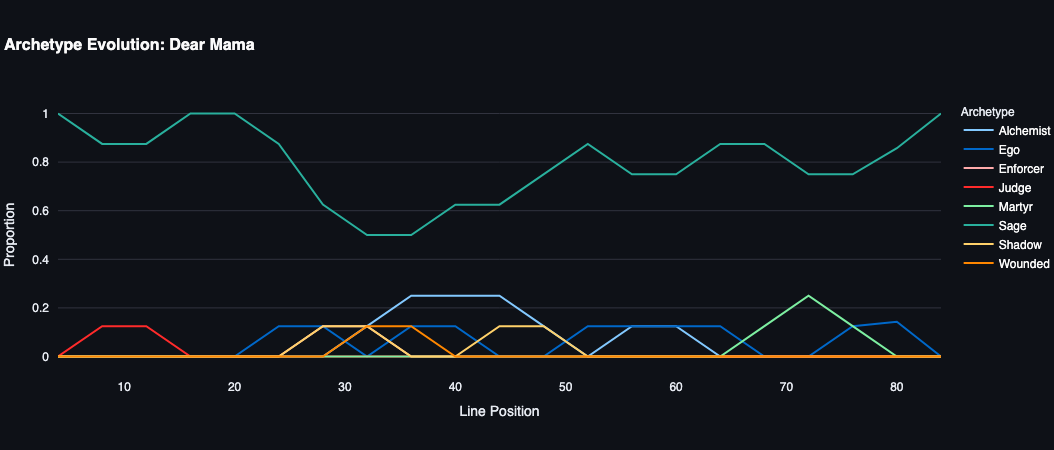Click the red Judge plateau near position 10
The height and width of the screenshot is (450, 1054).
[124, 326]
